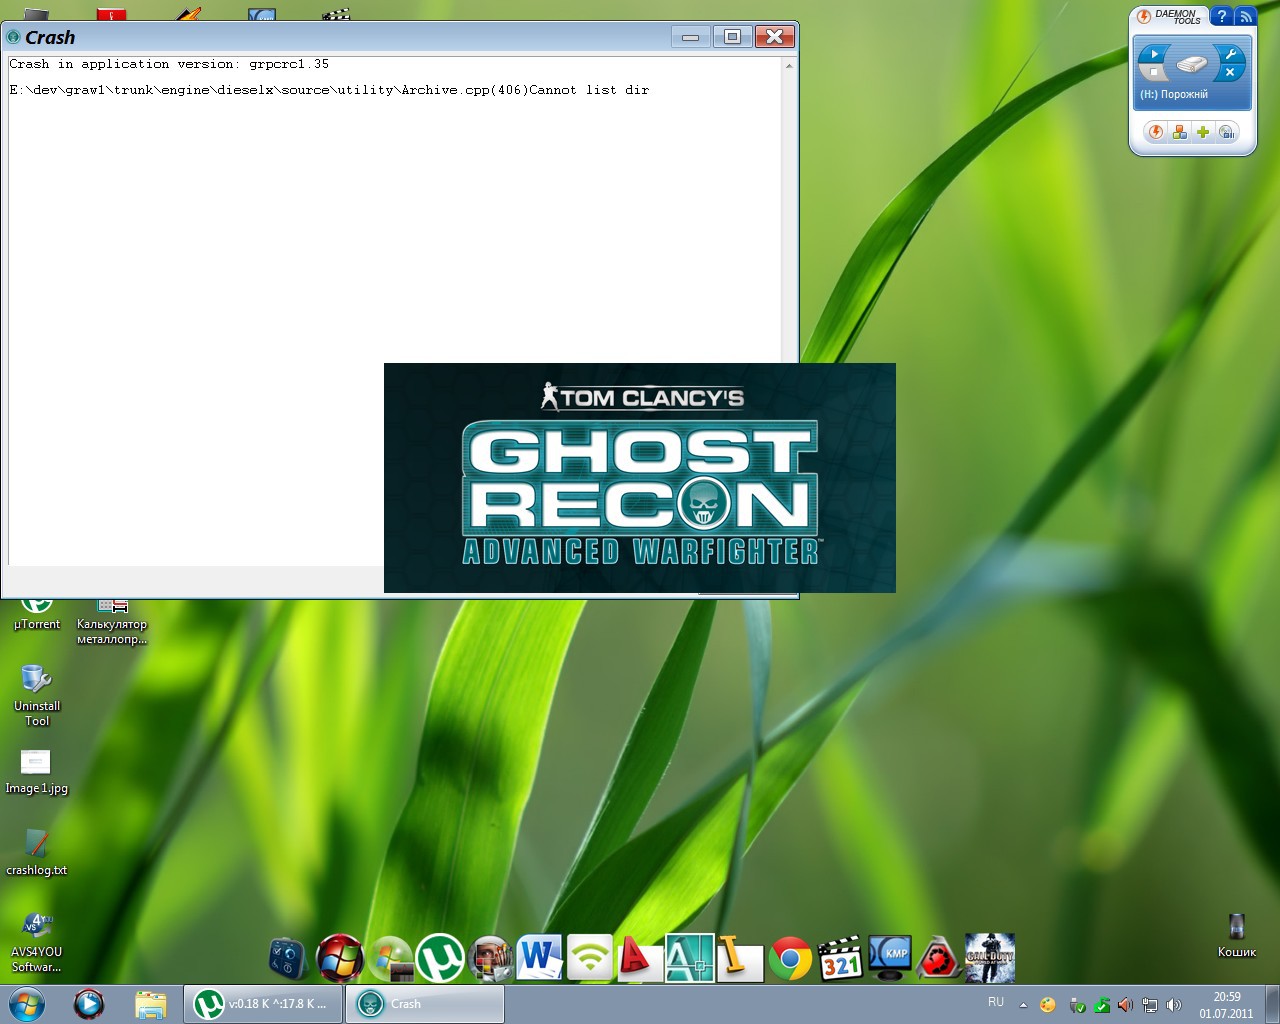Open the µTorrent icon in the dock
1280x1024 pixels.
click(x=440, y=958)
